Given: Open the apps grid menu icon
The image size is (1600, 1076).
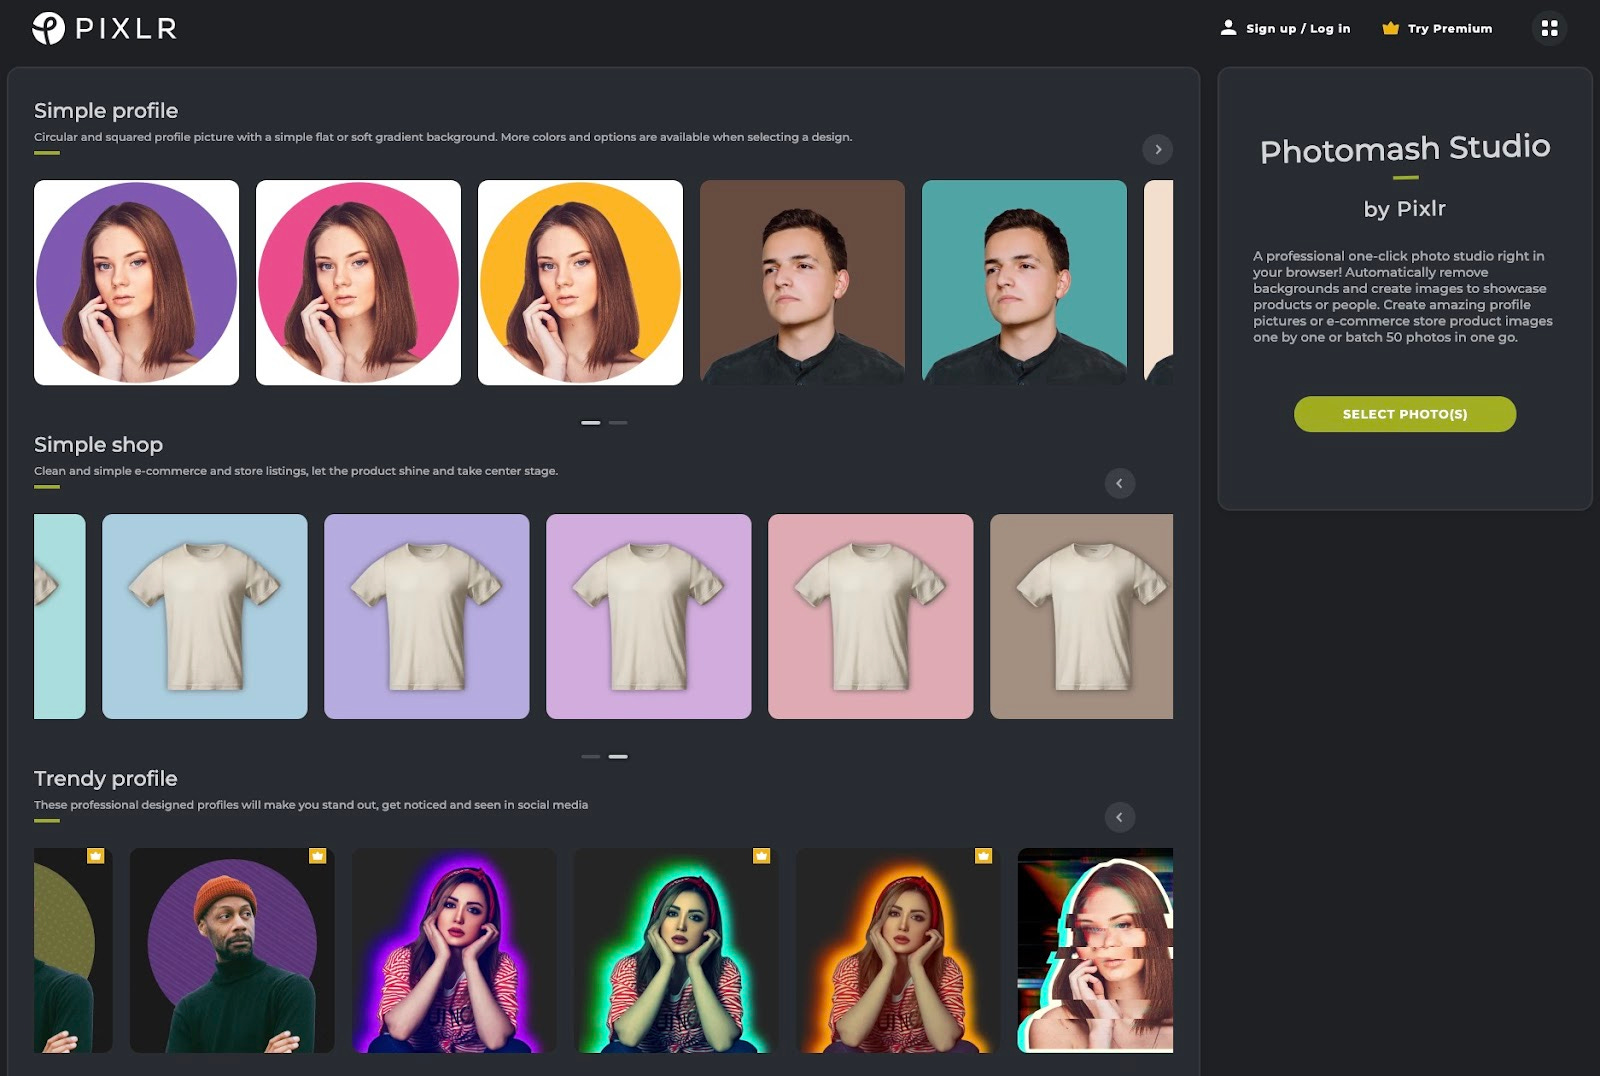Looking at the screenshot, I should [1549, 28].
